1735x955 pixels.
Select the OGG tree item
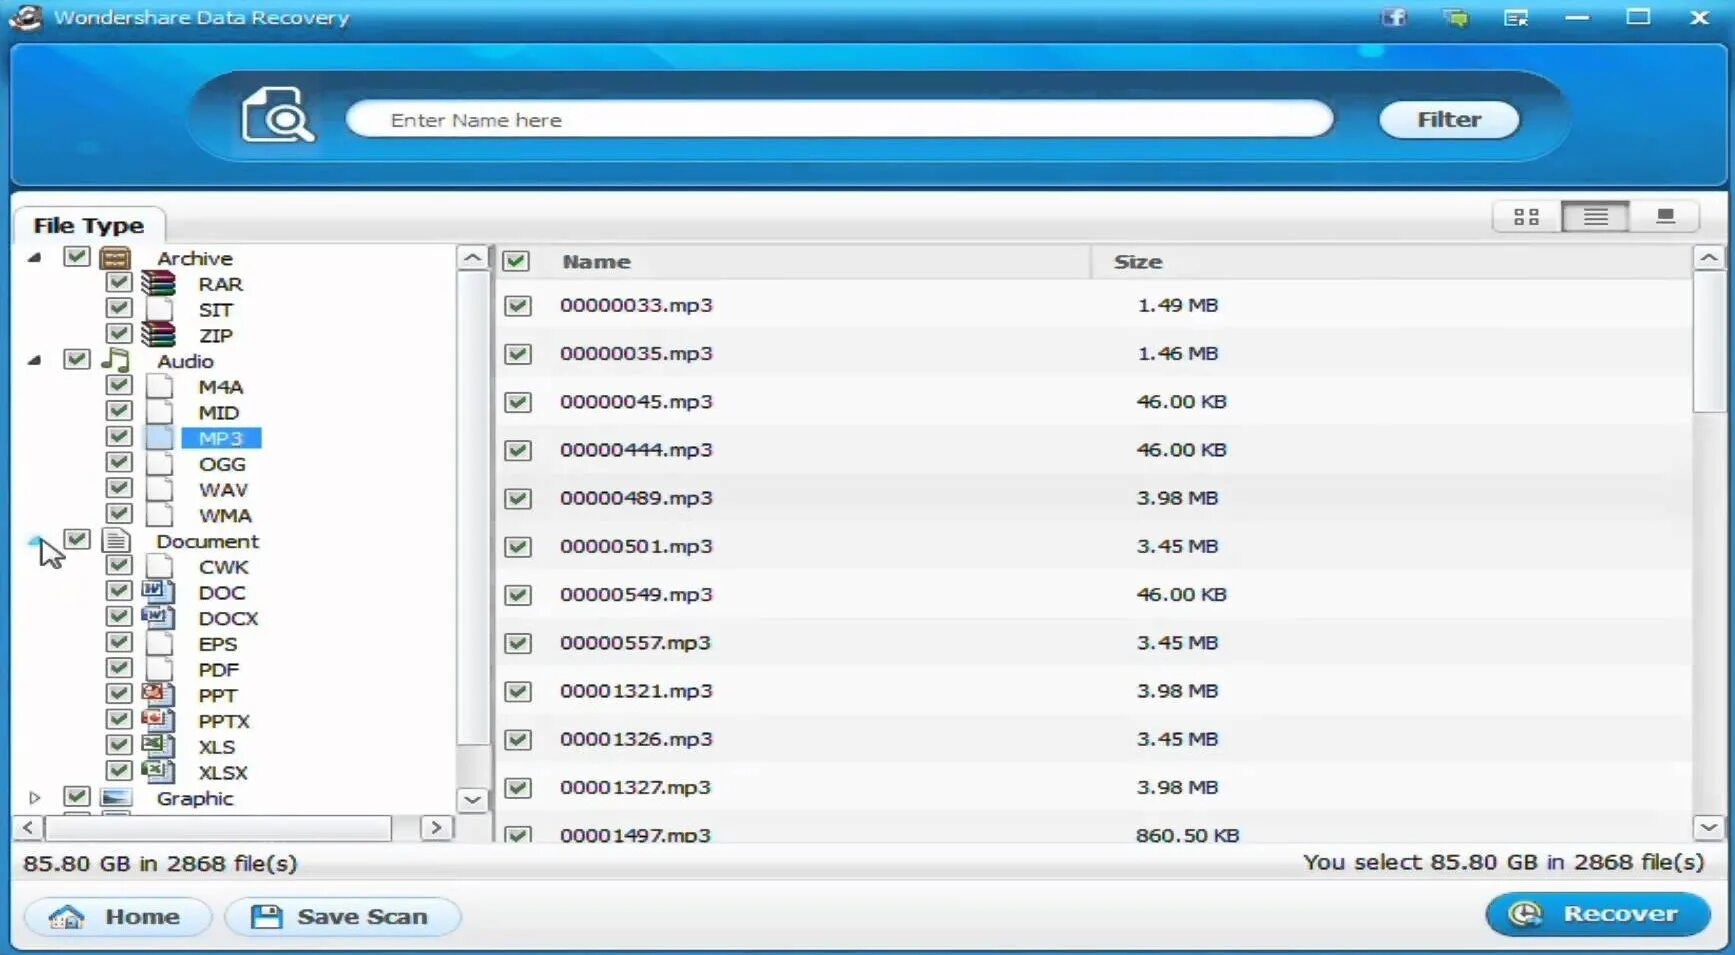(222, 464)
